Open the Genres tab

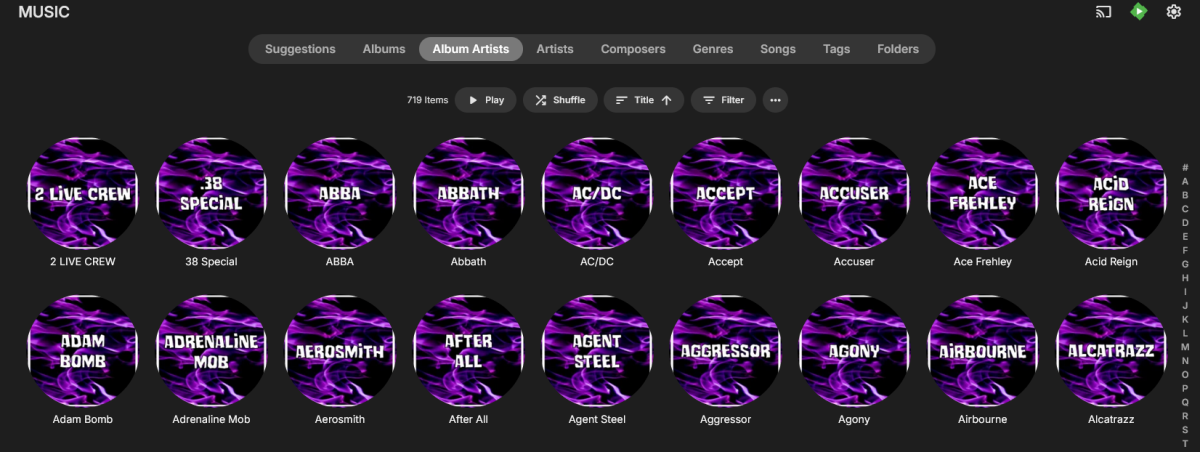pos(713,49)
